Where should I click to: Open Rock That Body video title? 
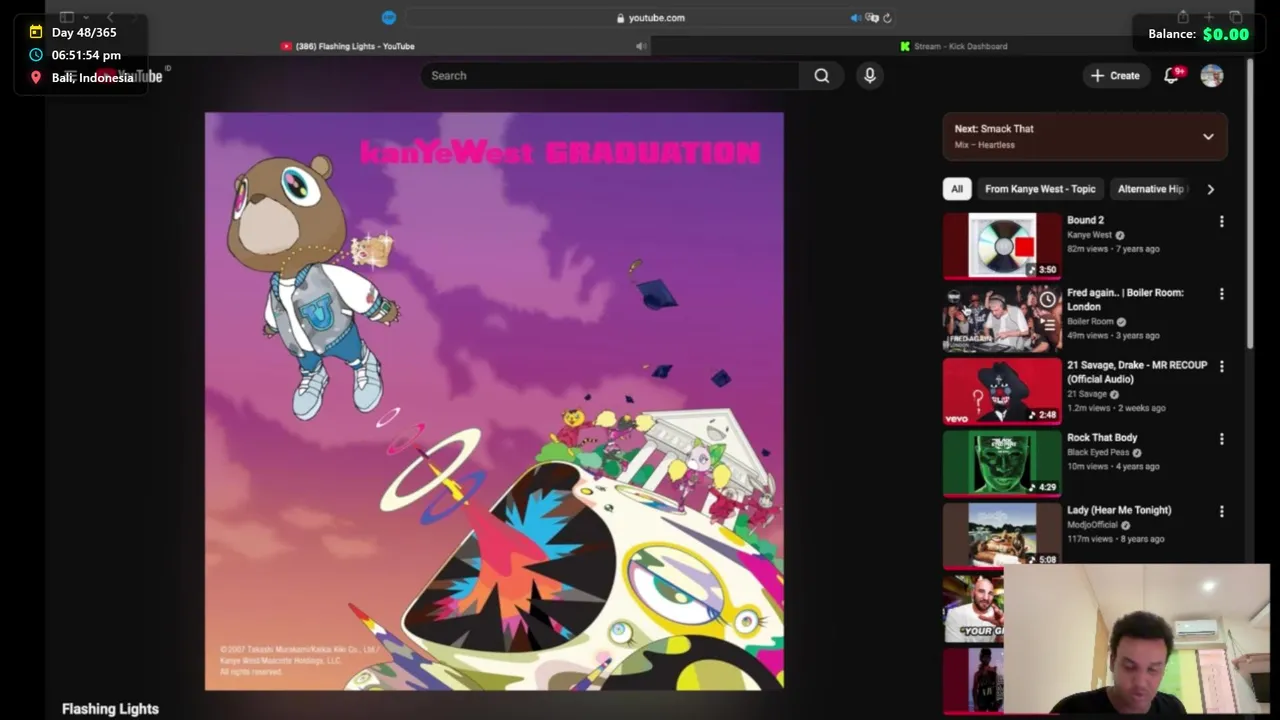pyautogui.click(x=1101, y=438)
